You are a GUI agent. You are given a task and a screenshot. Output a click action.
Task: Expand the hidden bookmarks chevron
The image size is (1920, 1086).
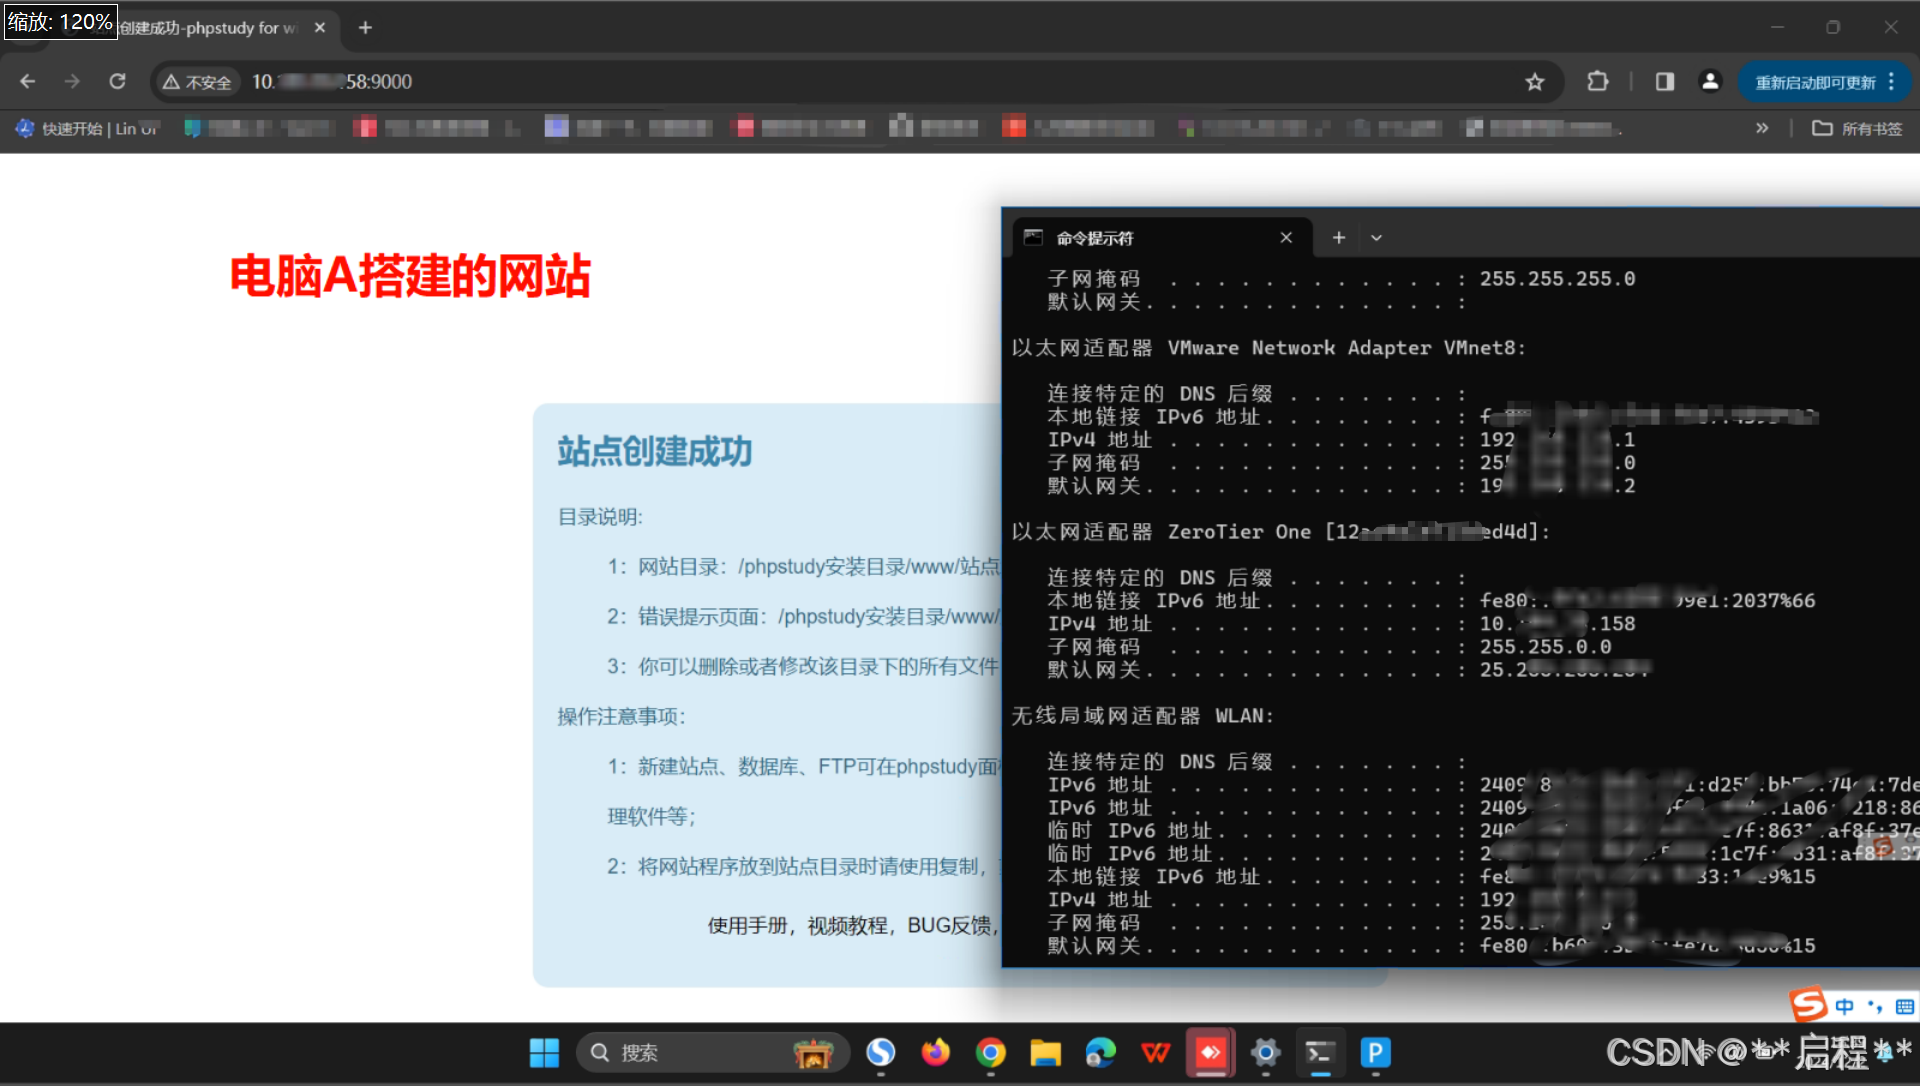click(x=1762, y=128)
